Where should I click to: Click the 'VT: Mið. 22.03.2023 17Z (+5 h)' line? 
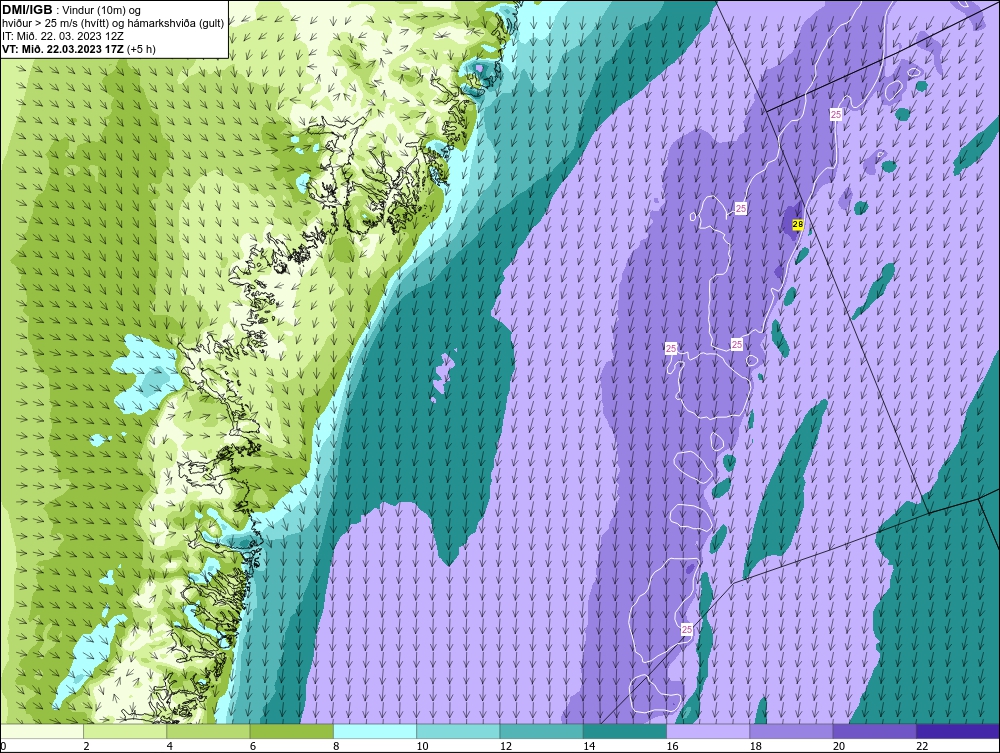tap(78, 49)
